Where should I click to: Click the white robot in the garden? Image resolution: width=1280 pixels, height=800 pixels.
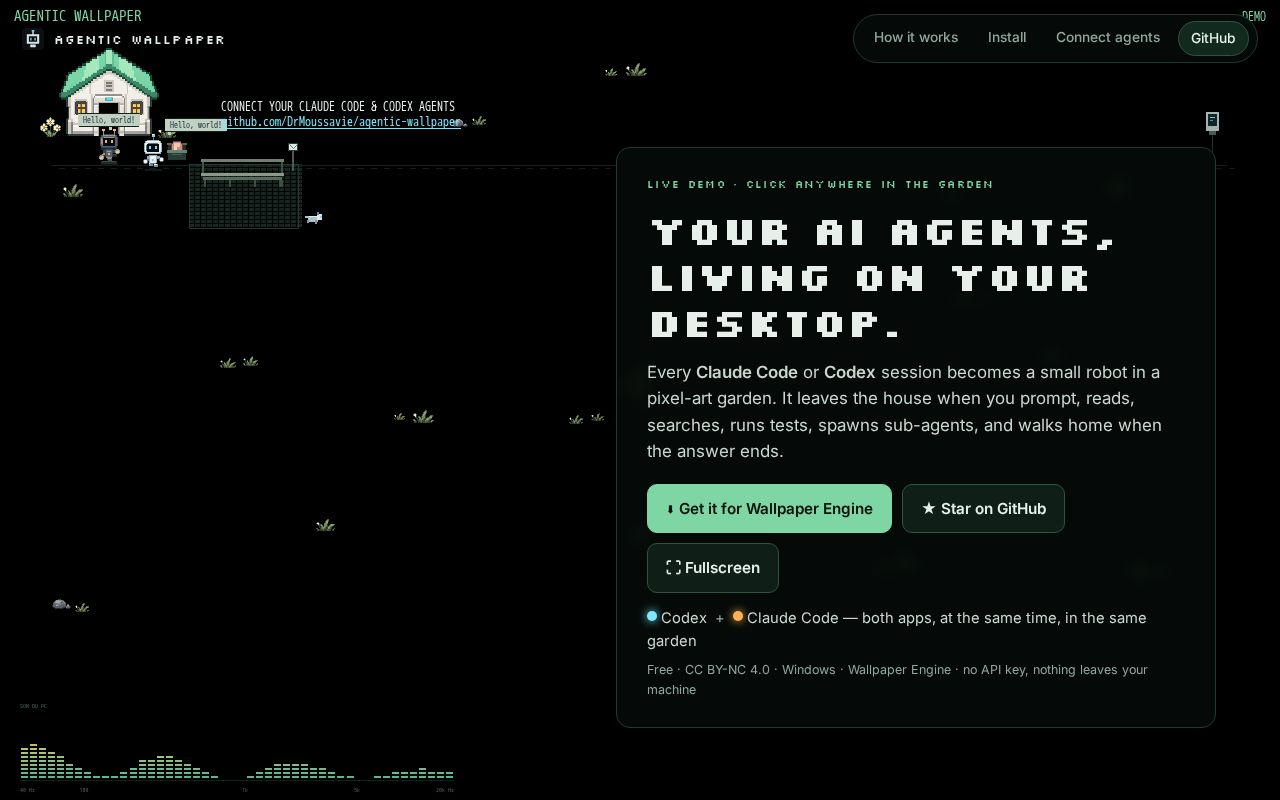153,152
